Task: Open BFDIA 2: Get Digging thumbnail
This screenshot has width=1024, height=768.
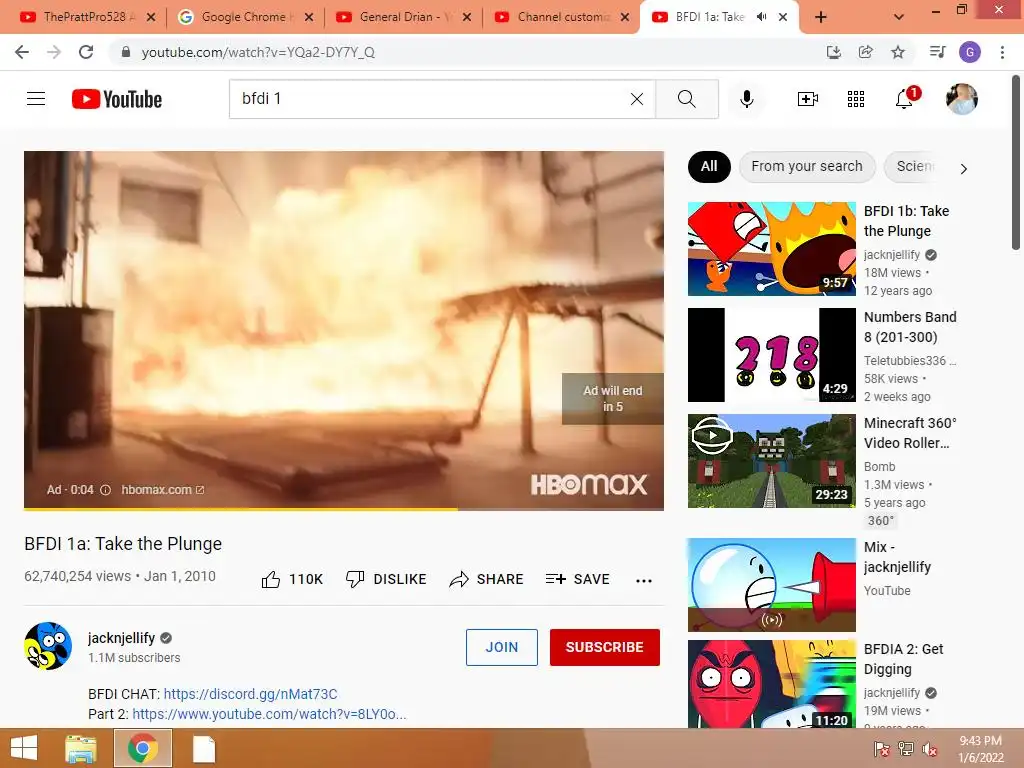Action: [771, 684]
